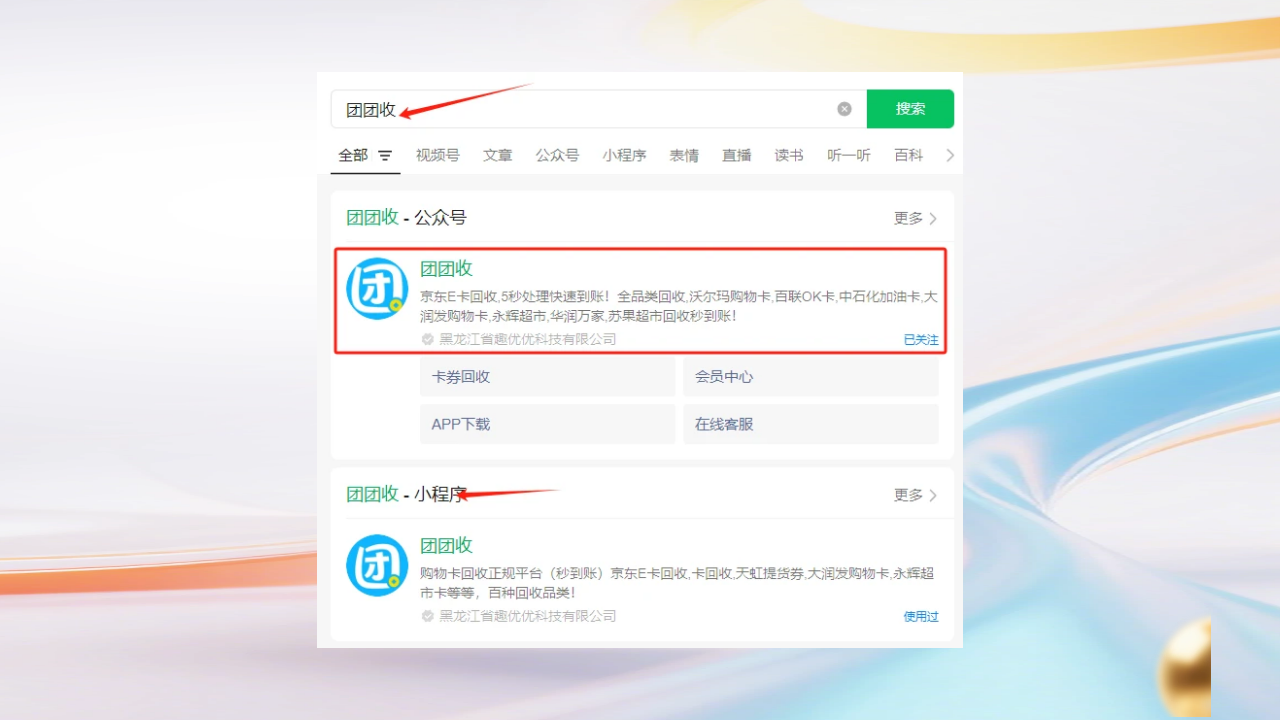Switch to the 视频号 tab
Viewport: 1280px width, 720px height.
438,155
